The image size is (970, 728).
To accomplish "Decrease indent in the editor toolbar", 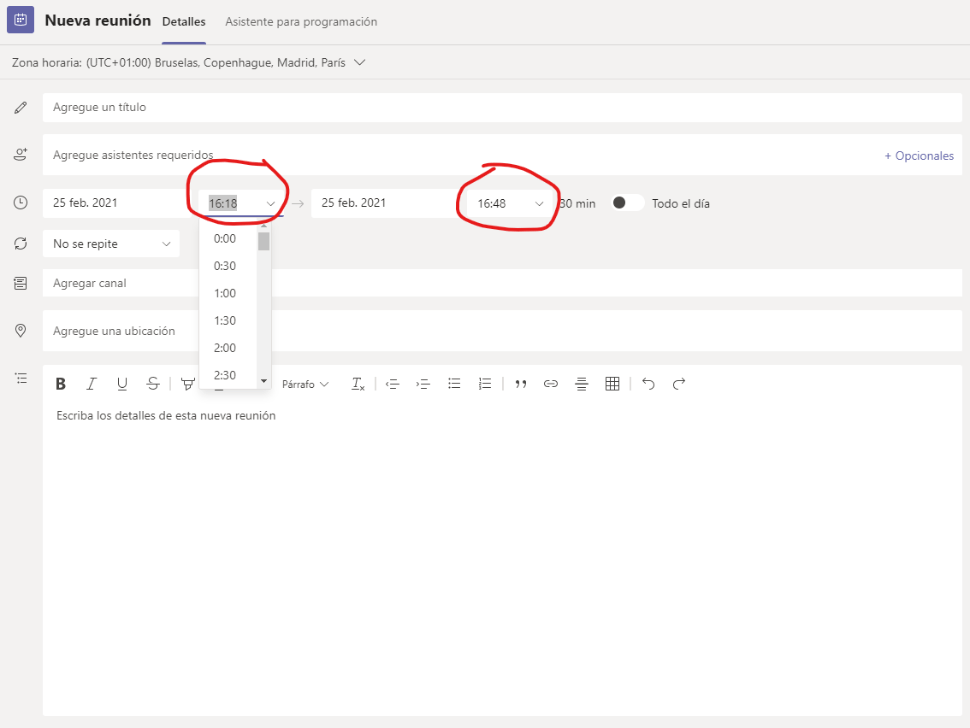I will pyautogui.click(x=392, y=384).
